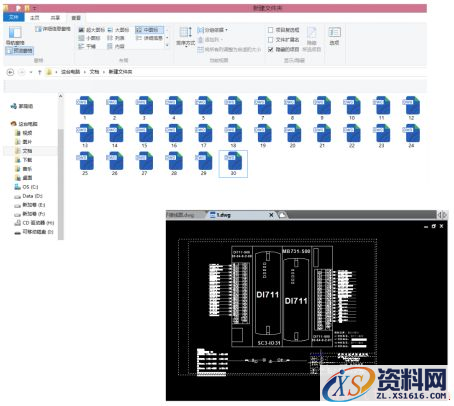Choose 中图标 medium icons layout

(x=149, y=30)
